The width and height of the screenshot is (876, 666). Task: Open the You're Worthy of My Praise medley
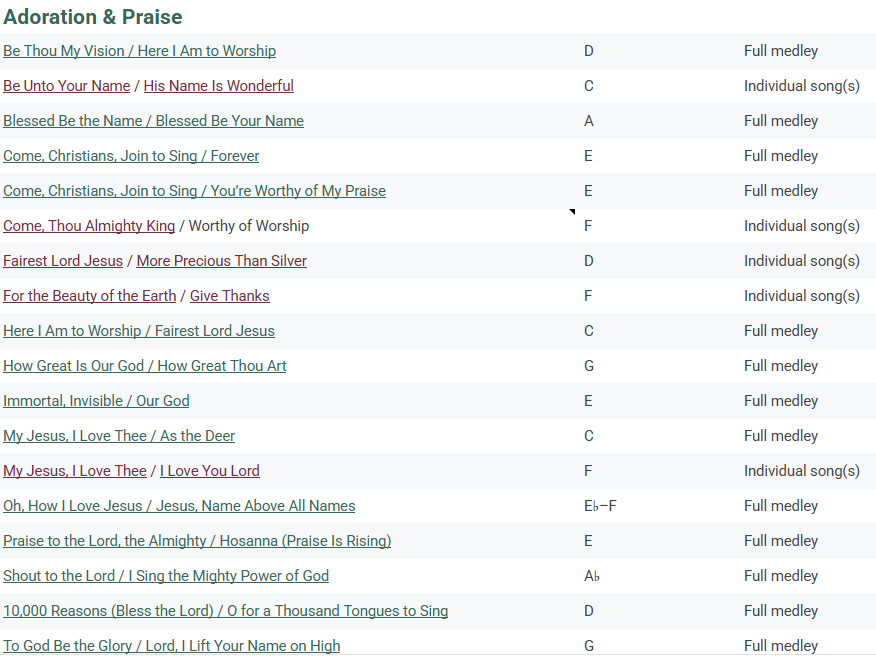pos(194,191)
